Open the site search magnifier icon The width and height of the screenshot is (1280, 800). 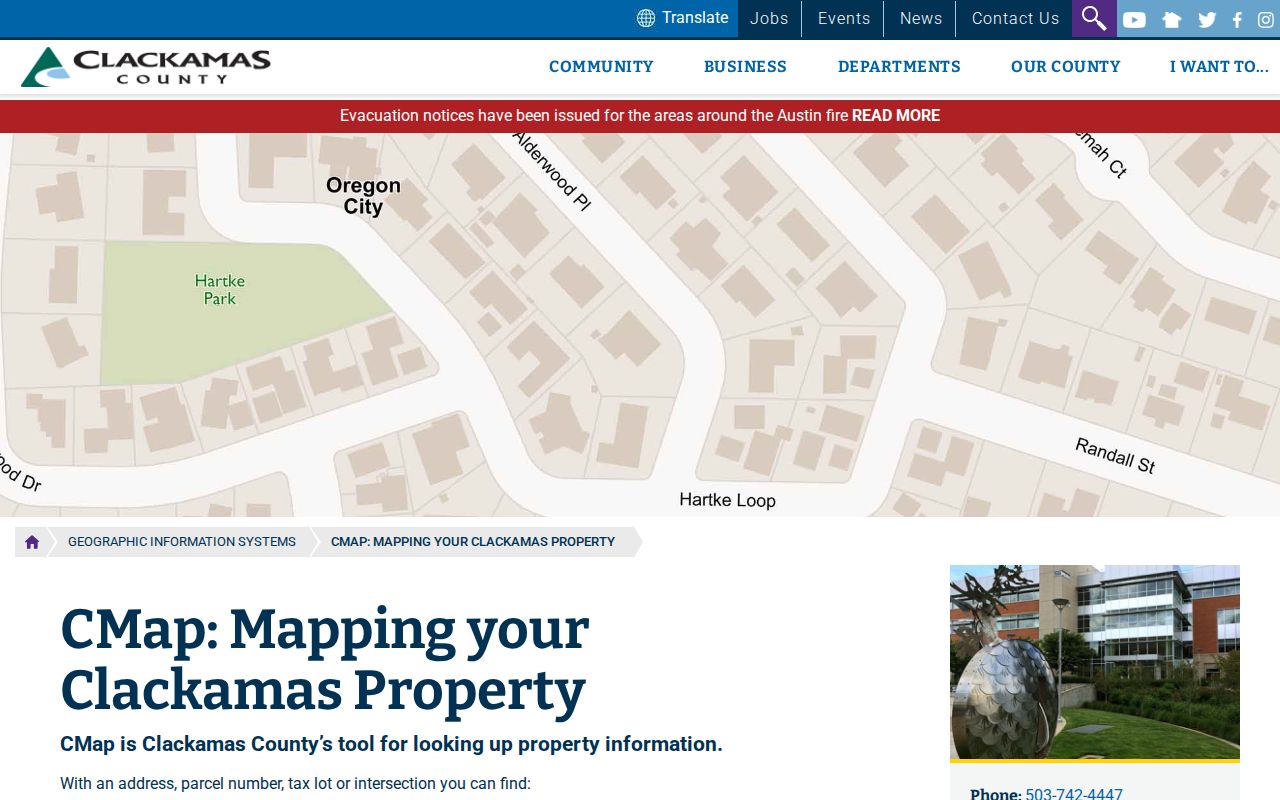click(x=1094, y=18)
